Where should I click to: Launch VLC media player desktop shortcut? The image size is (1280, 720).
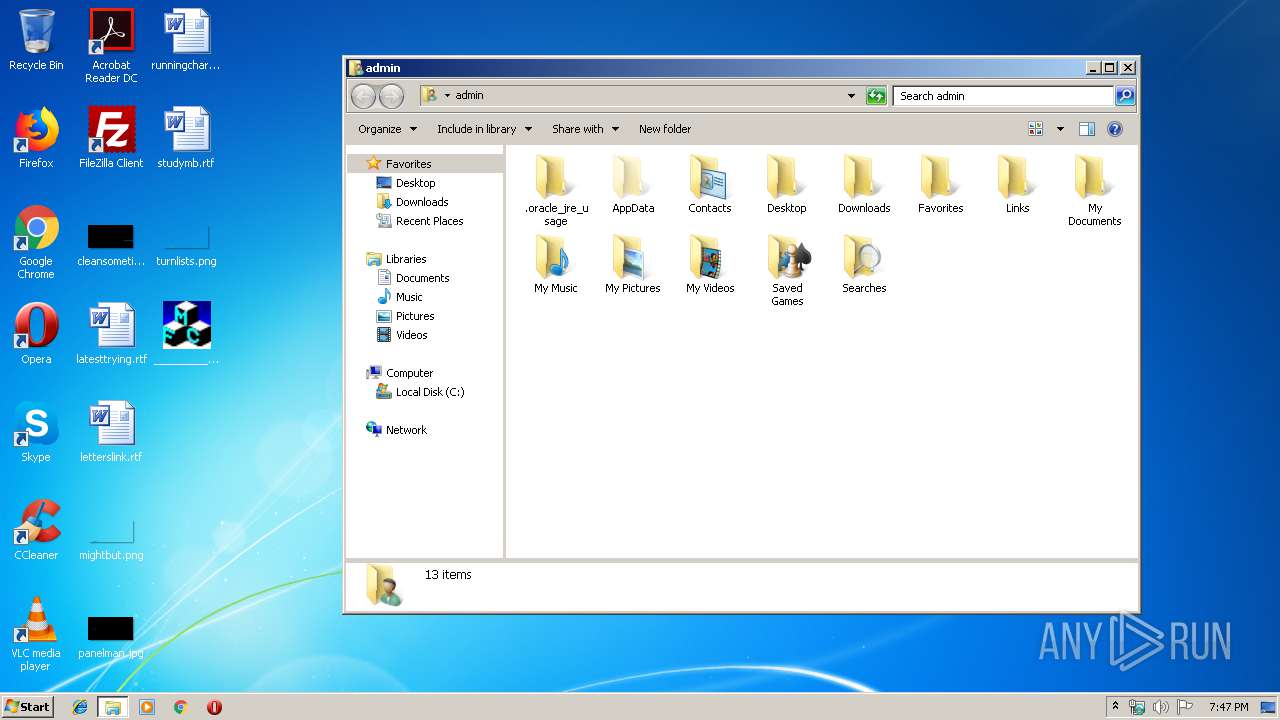[36, 635]
